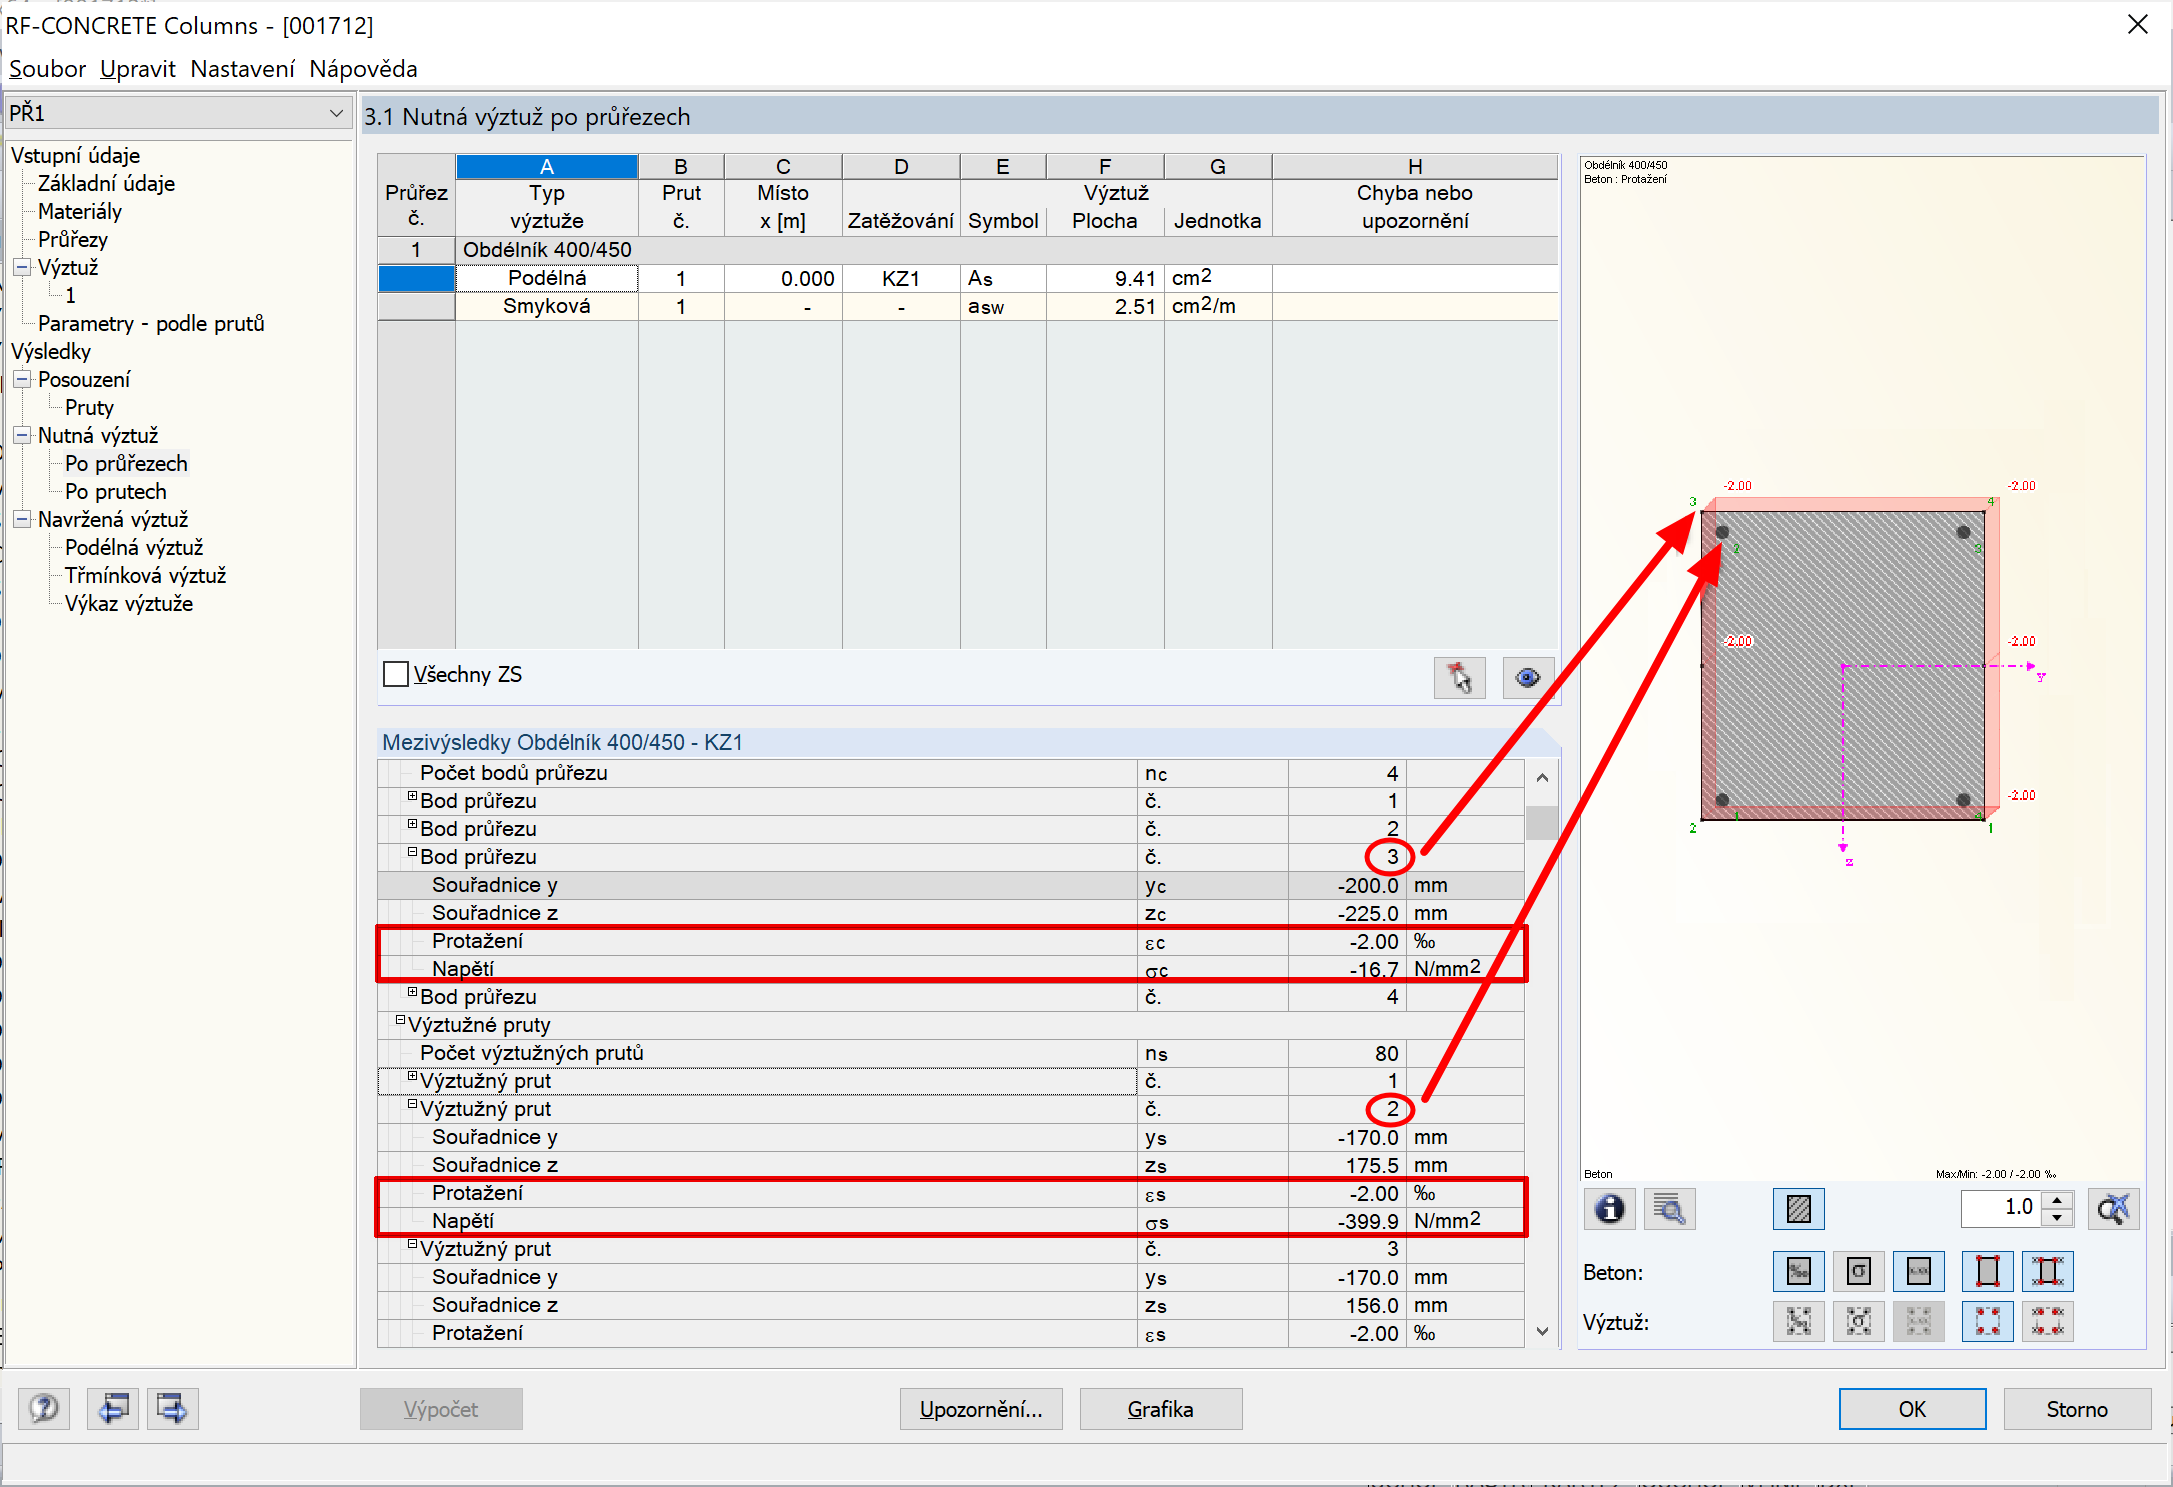2173x1487 pixels.
Task: Open the help question mark icon
Action: [x=44, y=1409]
